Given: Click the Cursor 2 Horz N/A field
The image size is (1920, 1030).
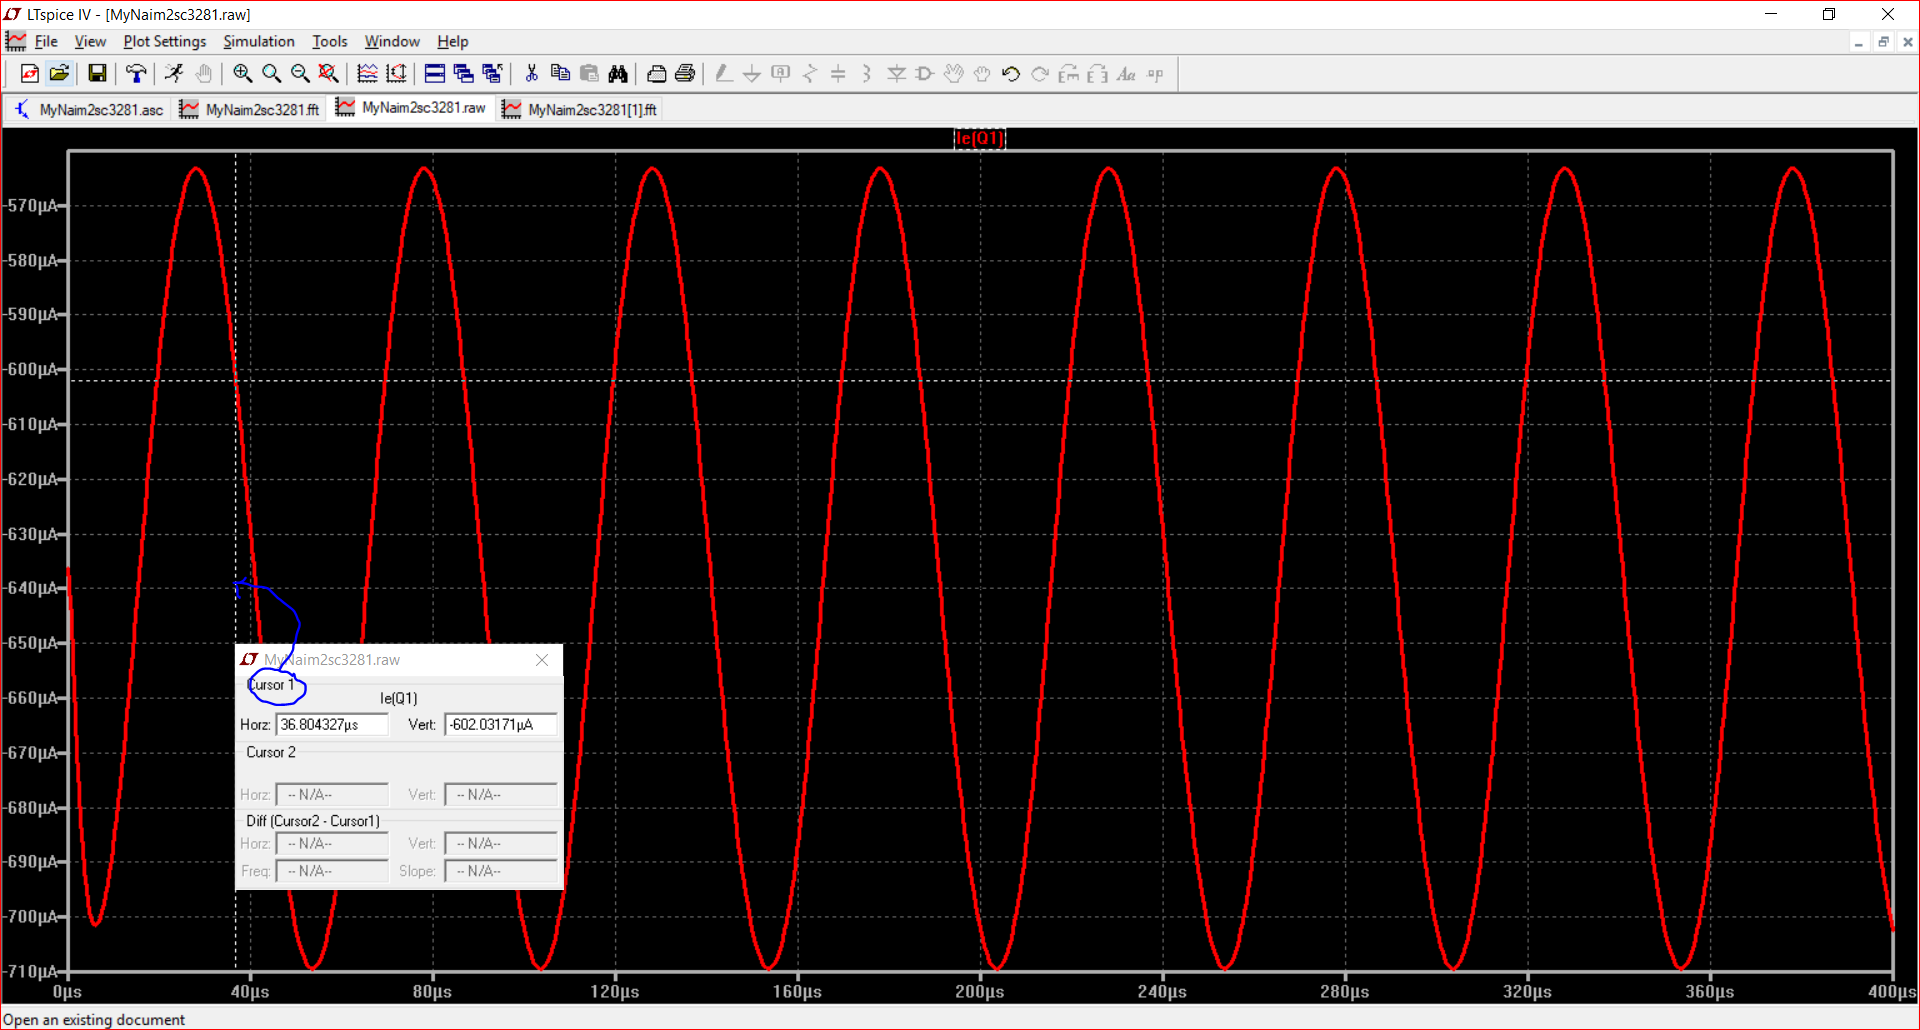Looking at the screenshot, I should click(x=332, y=795).
